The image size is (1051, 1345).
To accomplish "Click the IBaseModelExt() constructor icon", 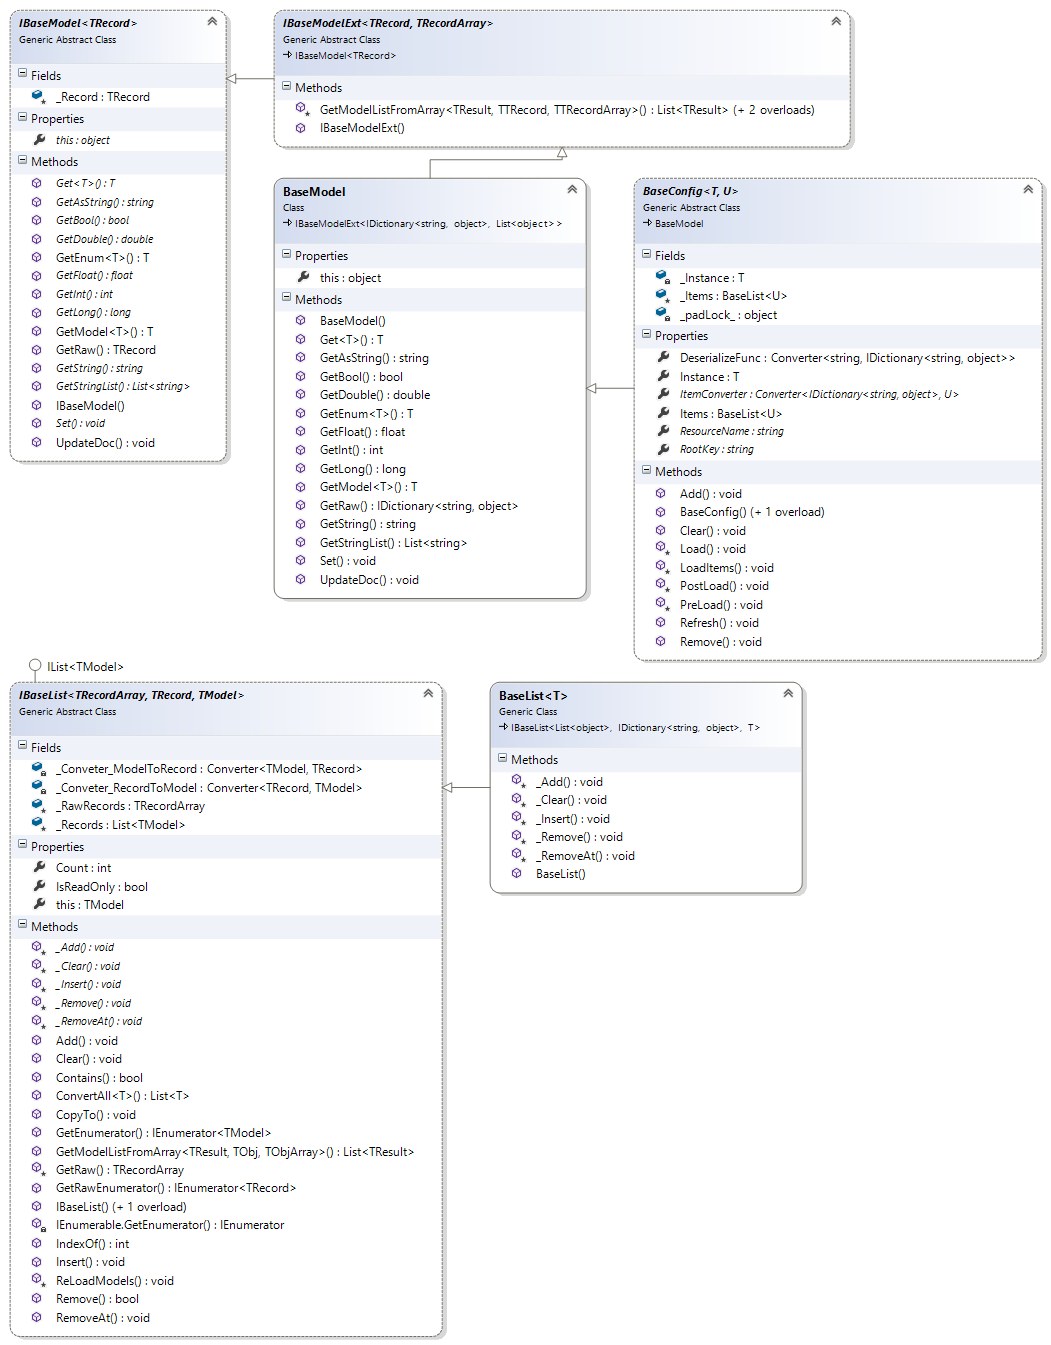I will click(x=300, y=128).
